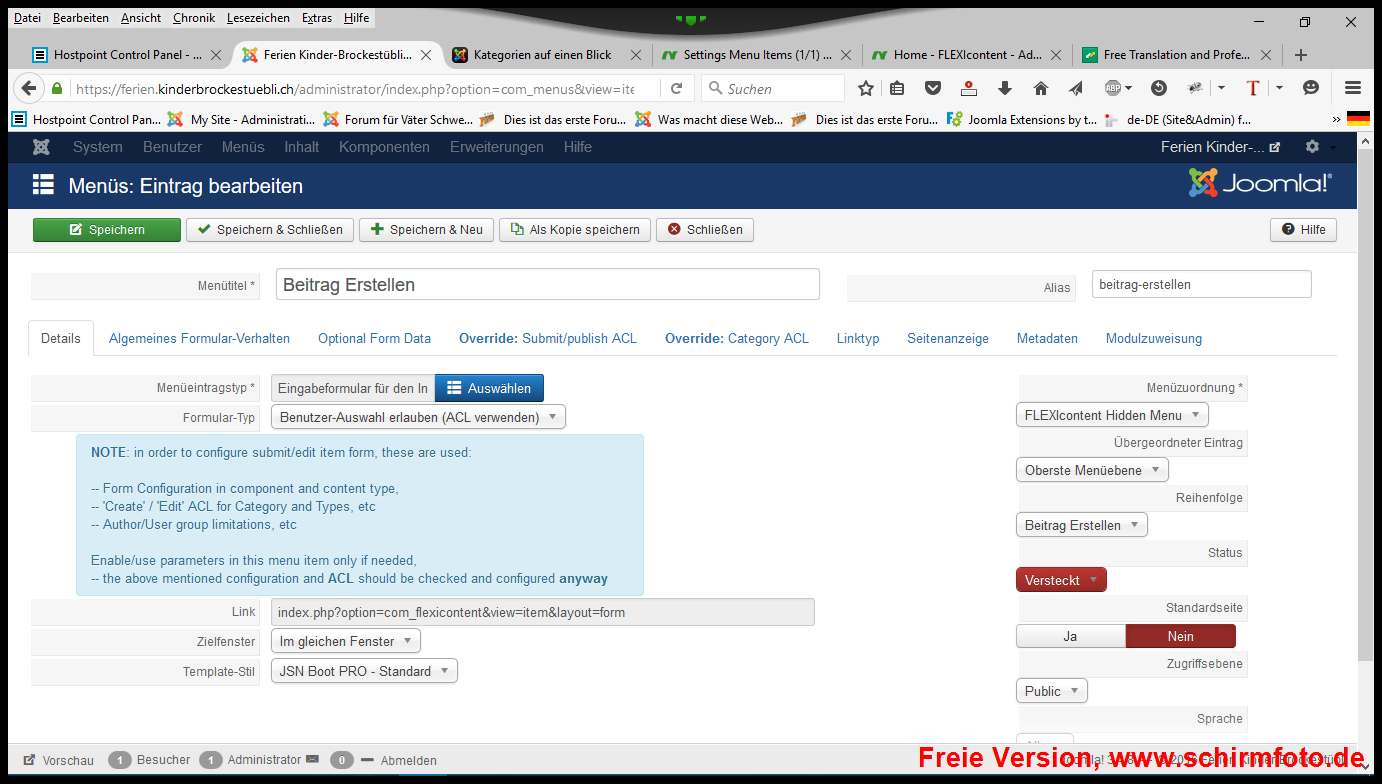Viewport: 1382px width, 784px height.
Task: Bookmark this page with the star icon
Action: 866,88
